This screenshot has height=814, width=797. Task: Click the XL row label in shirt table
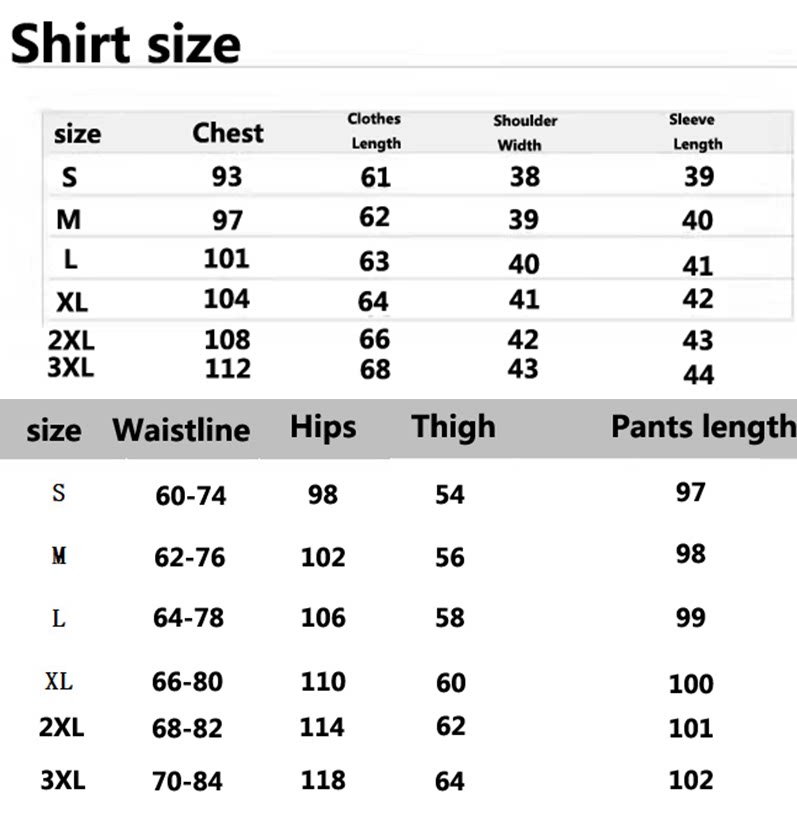coord(71,300)
